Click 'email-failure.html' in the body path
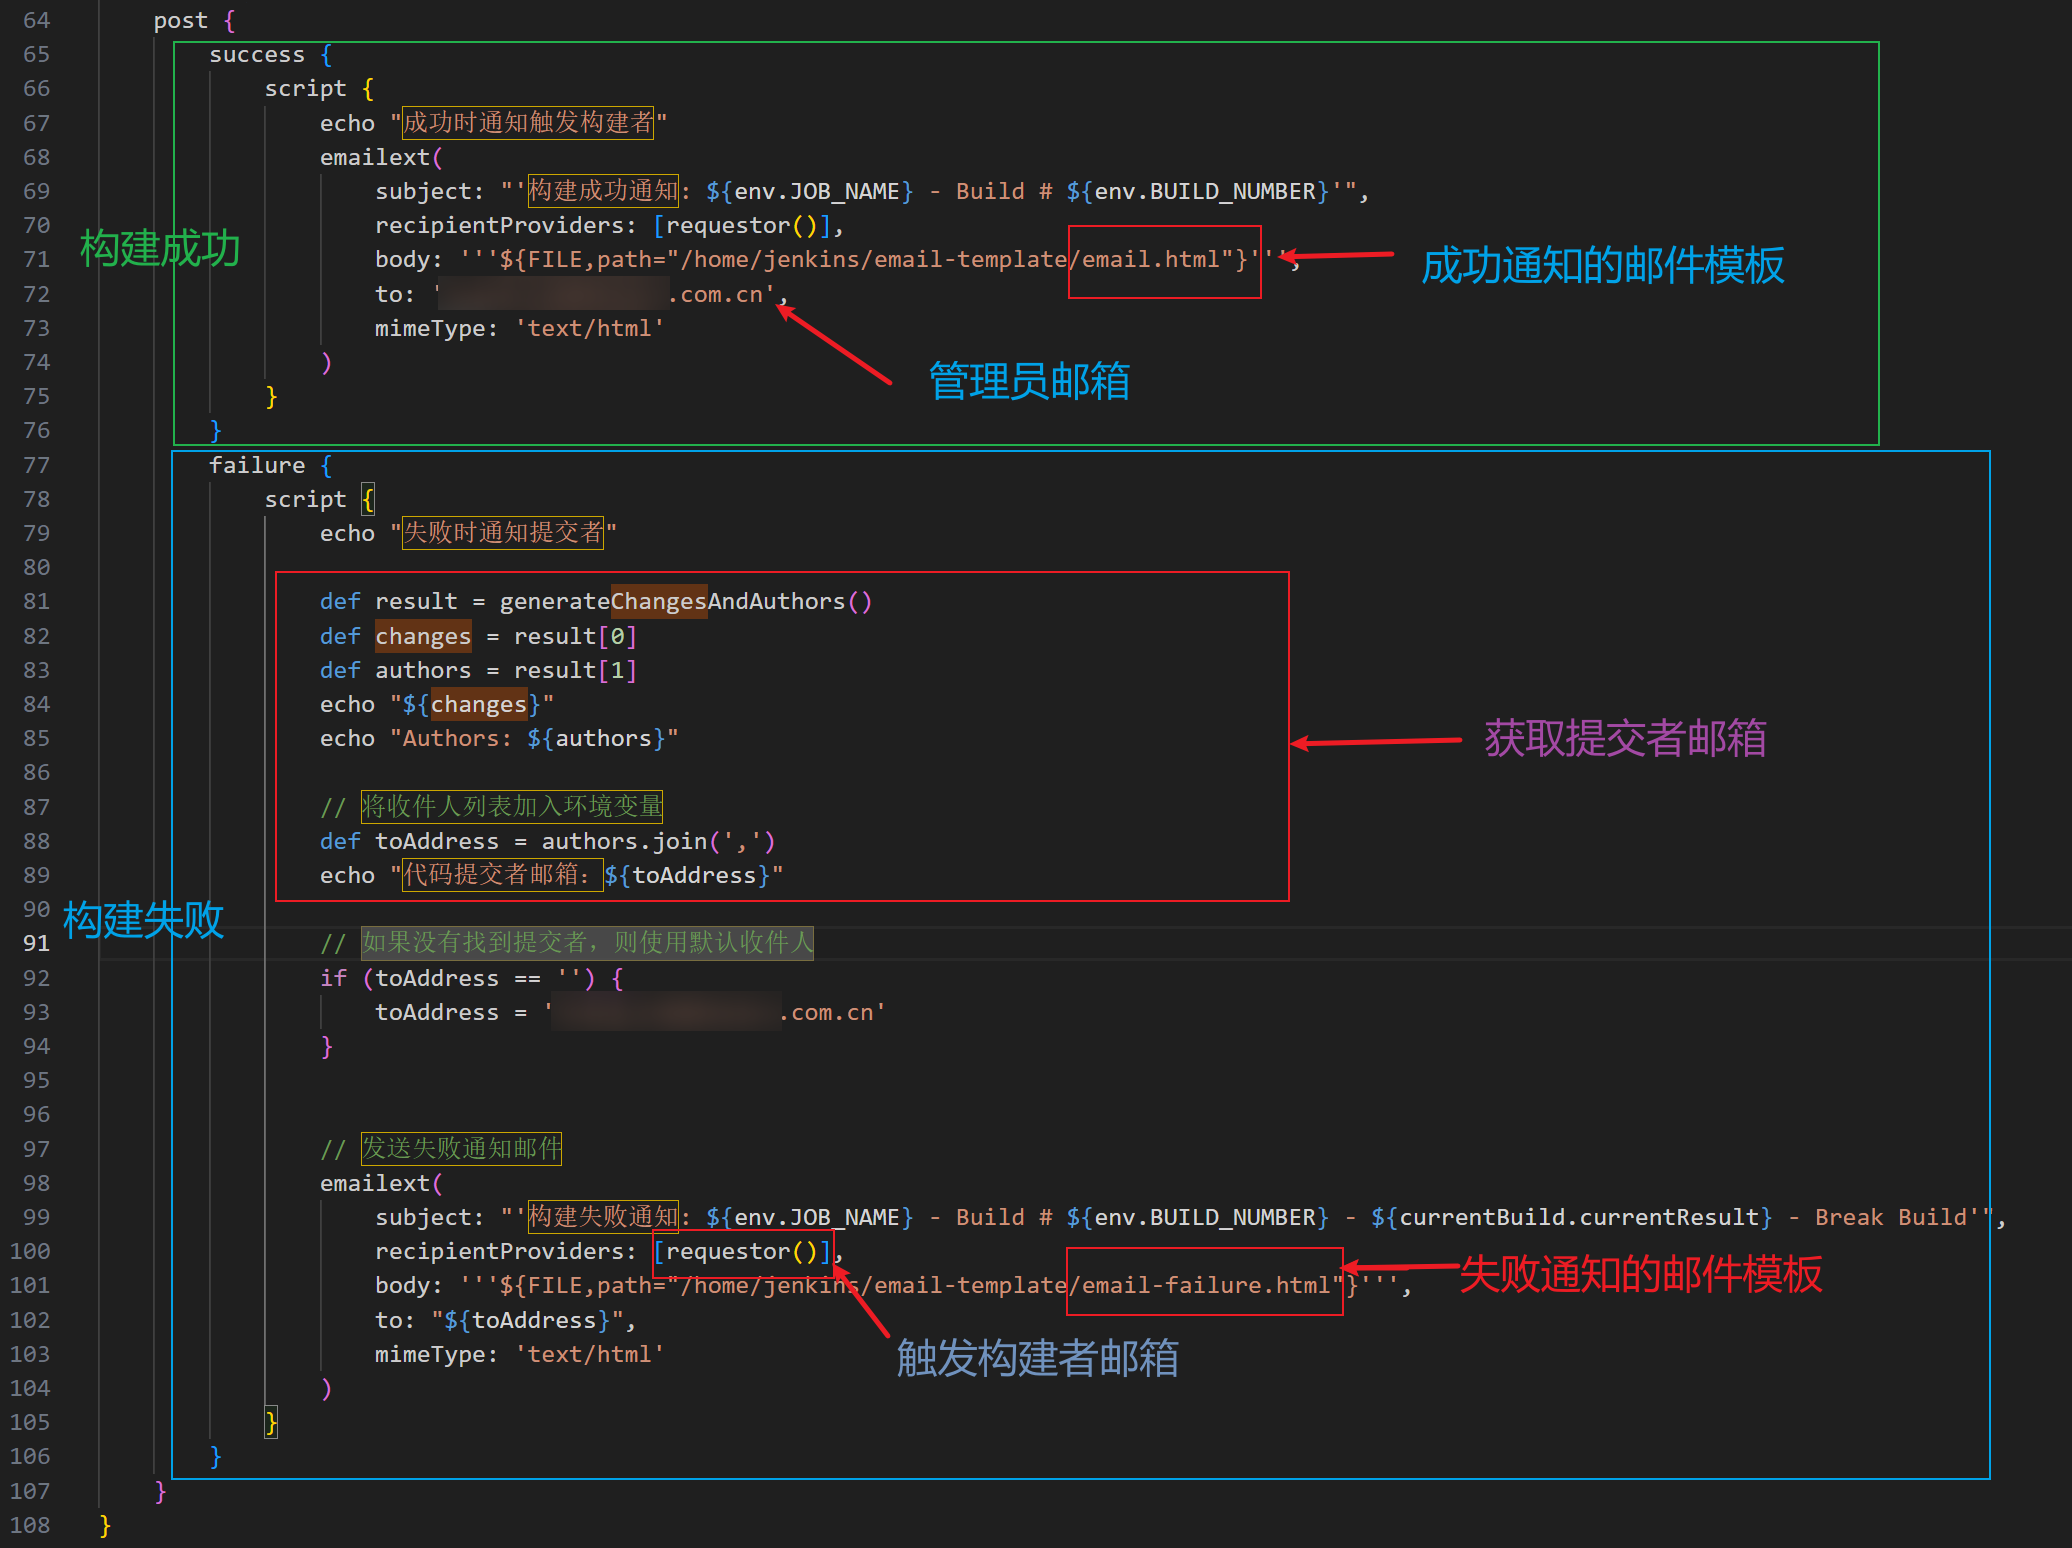Viewport: 2072px width, 1548px height. 1206,1285
